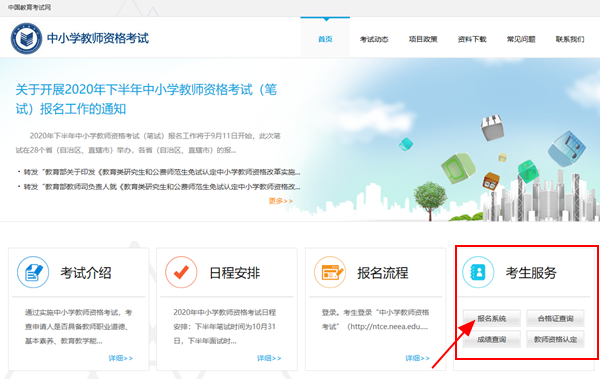Click the orange 更多>> link
The image size is (600, 379).
280,201
